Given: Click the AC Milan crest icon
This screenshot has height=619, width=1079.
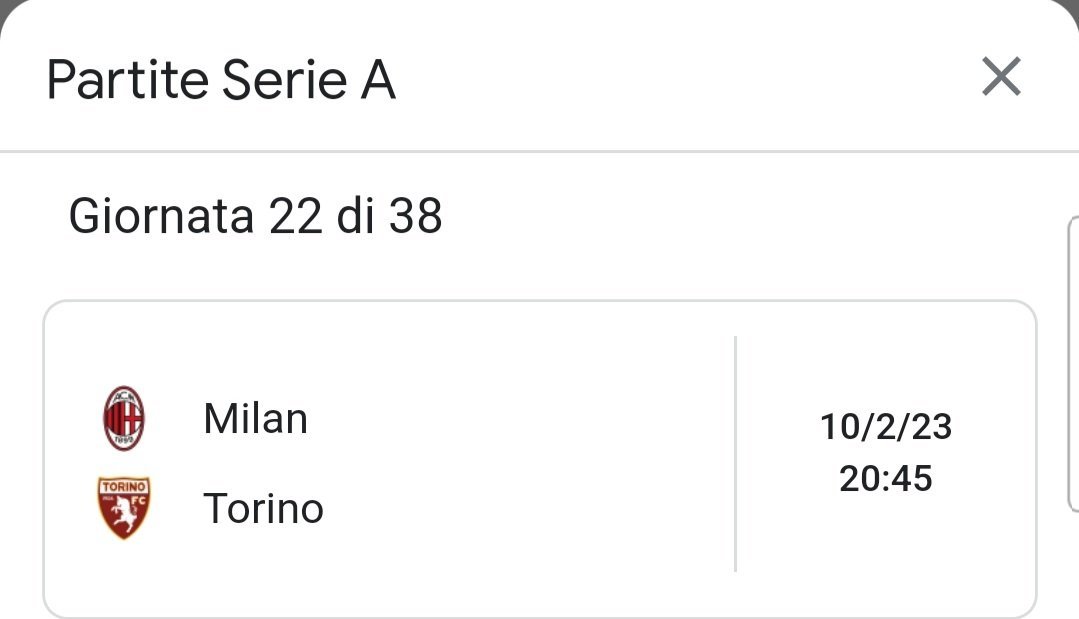Looking at the screenshot, I should 124,419.
